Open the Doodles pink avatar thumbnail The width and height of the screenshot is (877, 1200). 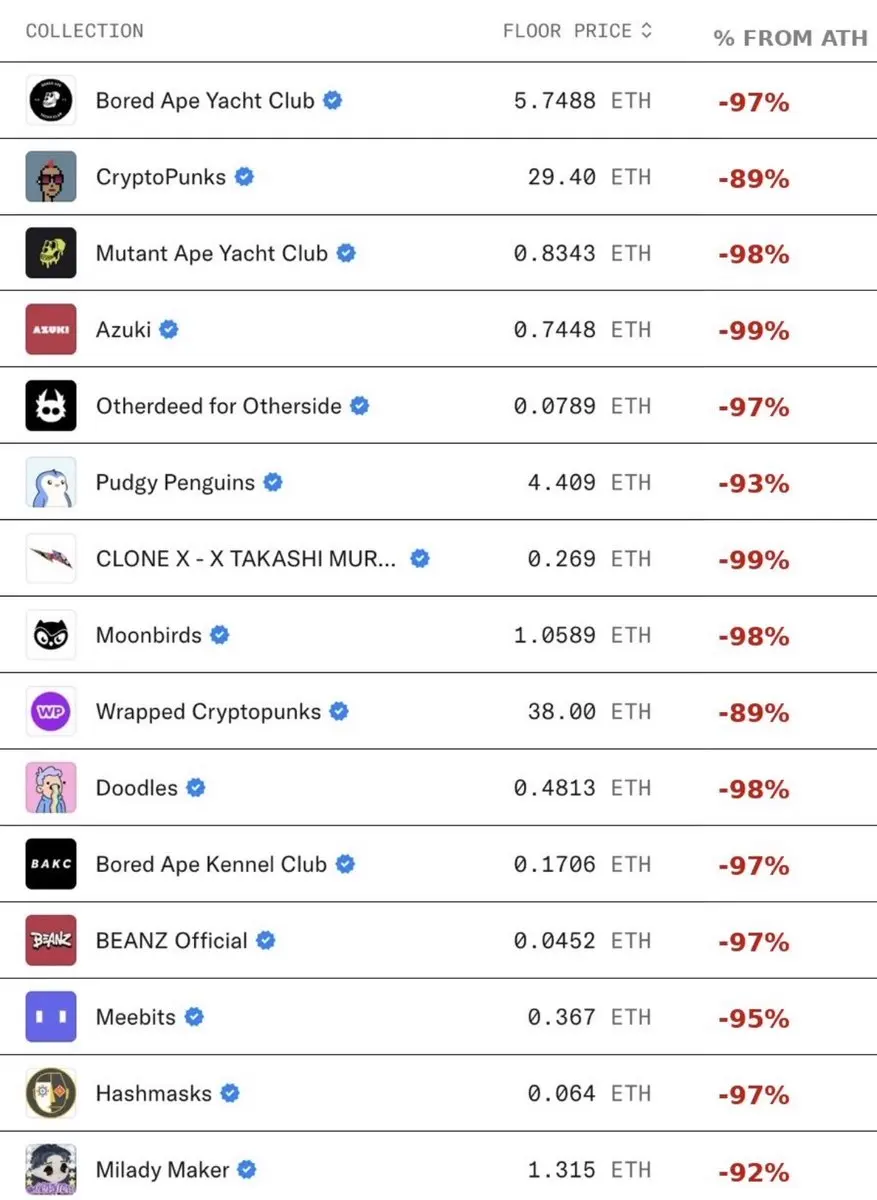[x=50, y=788]
